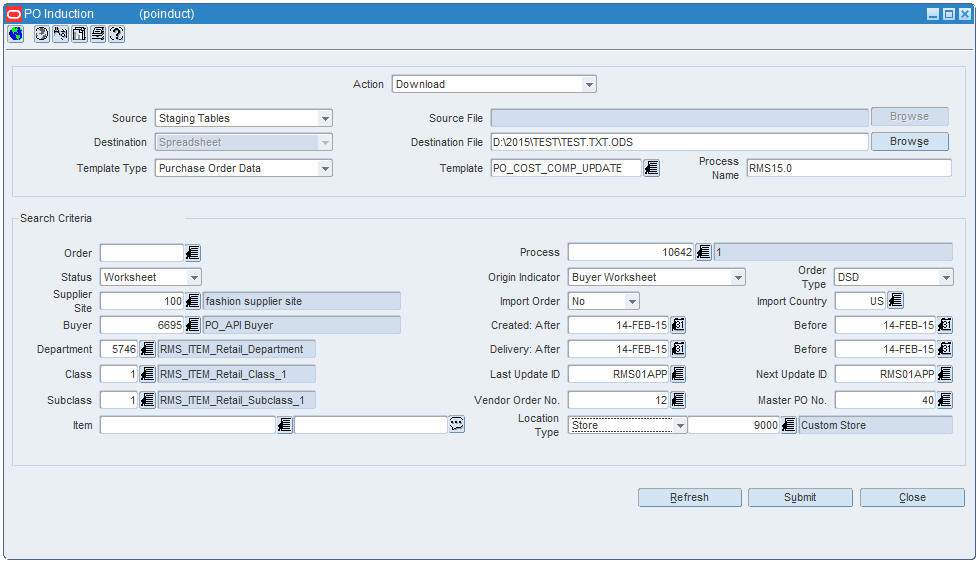Open location list of values next to 9000
Viewport: 977px width, 563px height.
point(789,425)
